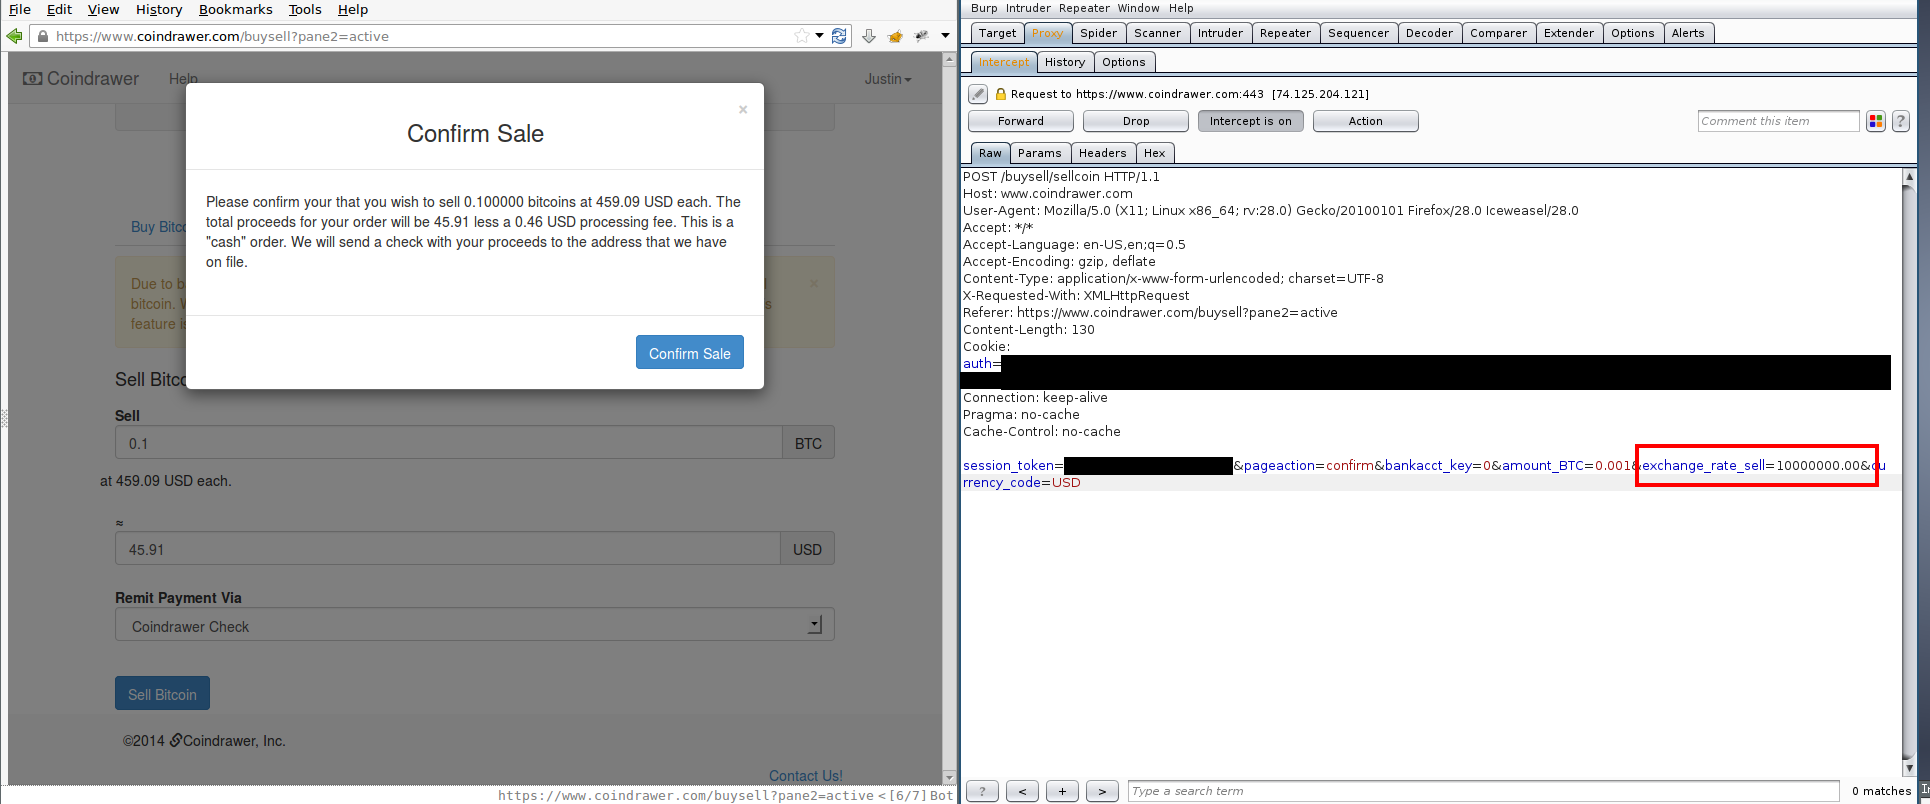The width and height of the screenshot is (1930, 804).
Task: Click the browser back arrow icon
Action: click(14, 36)
